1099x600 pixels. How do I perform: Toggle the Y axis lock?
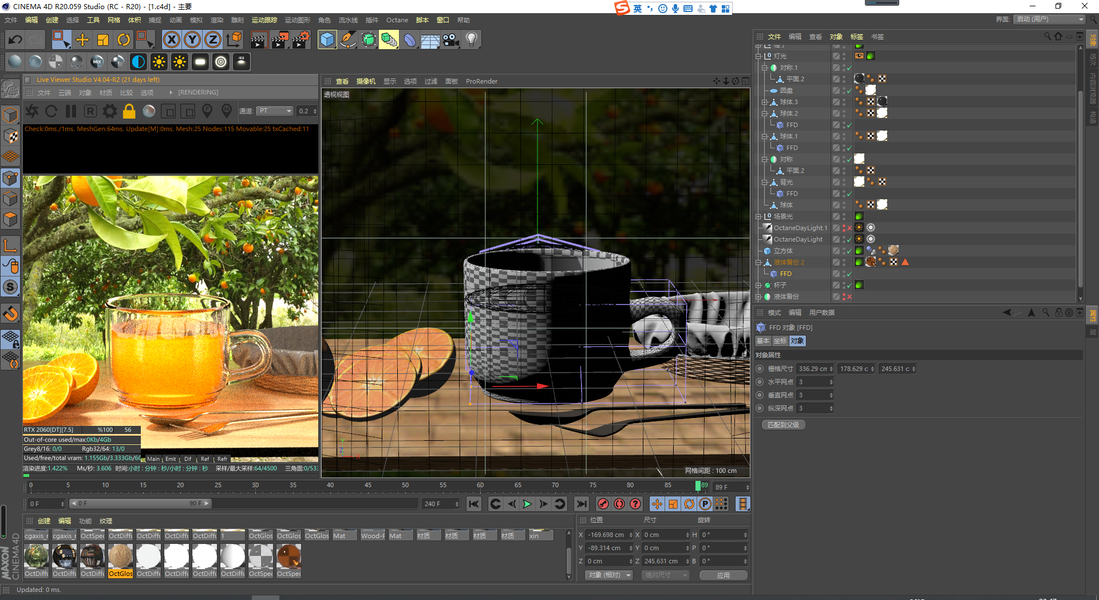(192, 40)
